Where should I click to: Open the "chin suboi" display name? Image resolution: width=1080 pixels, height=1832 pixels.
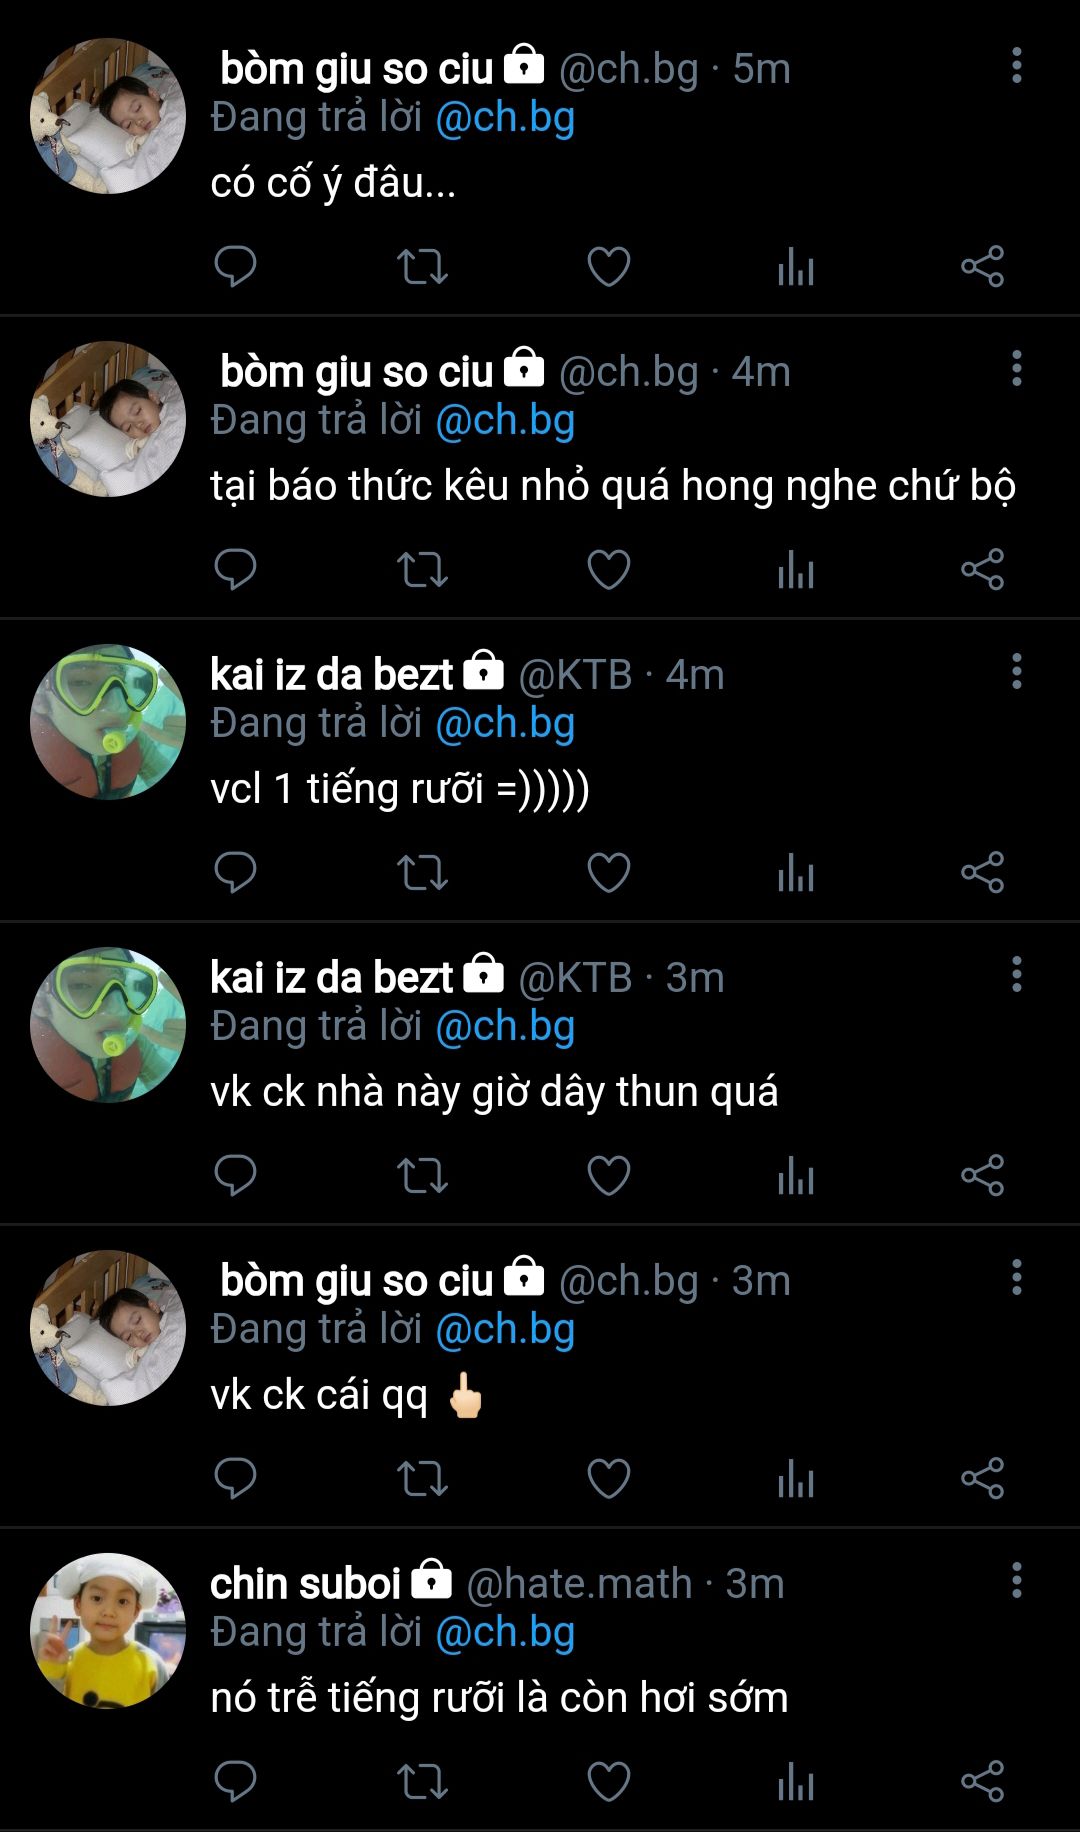305,1584
